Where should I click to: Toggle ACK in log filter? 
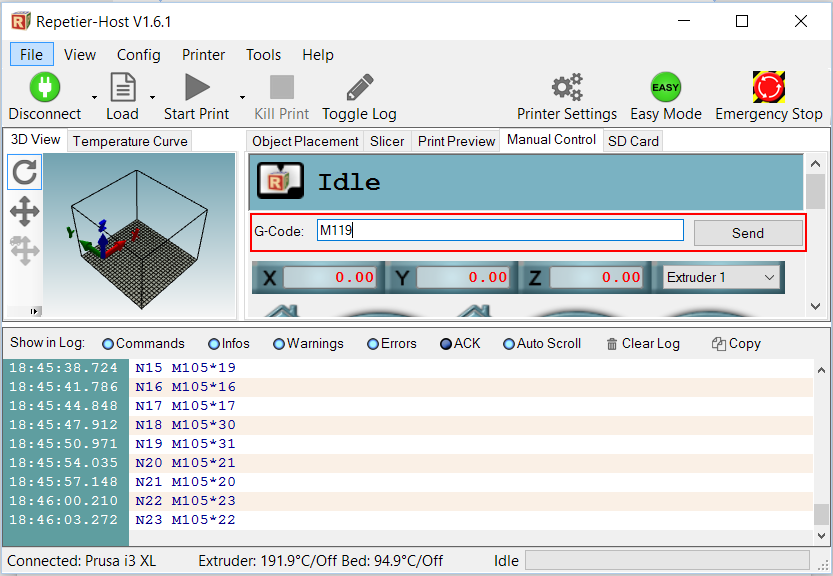point(460,344)
